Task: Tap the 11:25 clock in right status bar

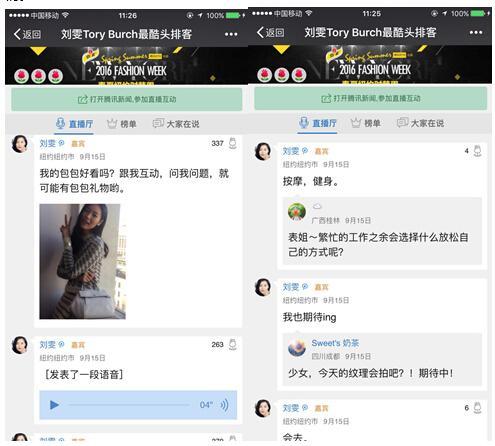Action: tap(371, 14)
